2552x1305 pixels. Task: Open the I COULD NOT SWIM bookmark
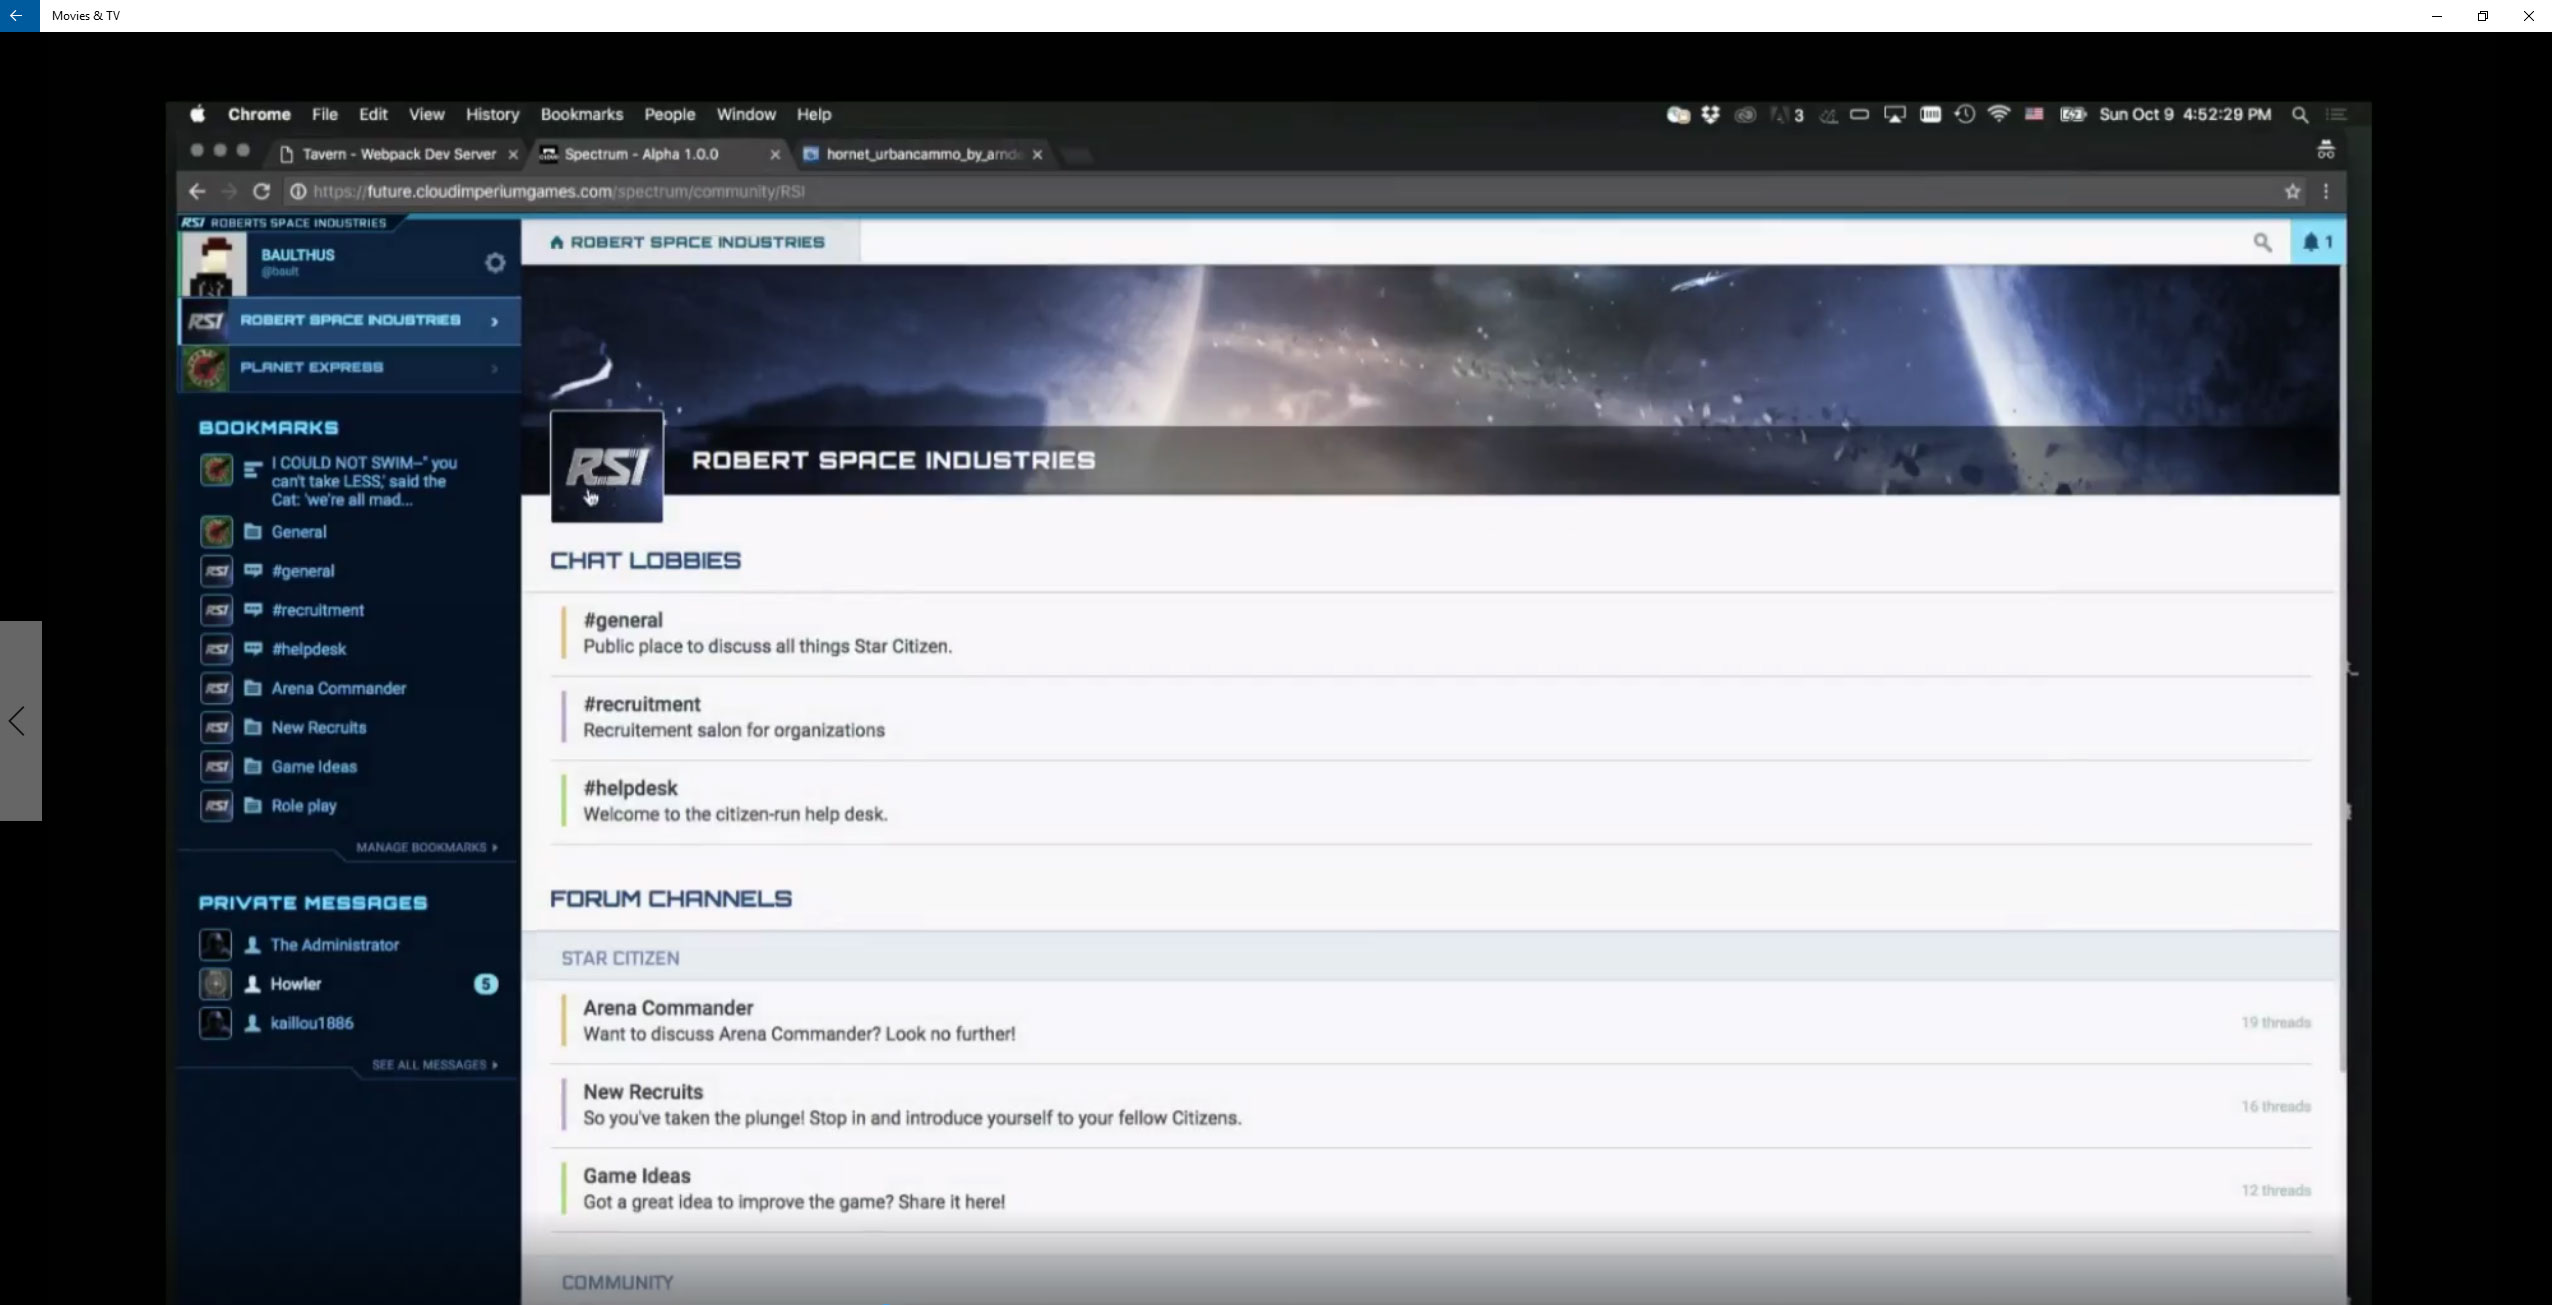point(364,481)
